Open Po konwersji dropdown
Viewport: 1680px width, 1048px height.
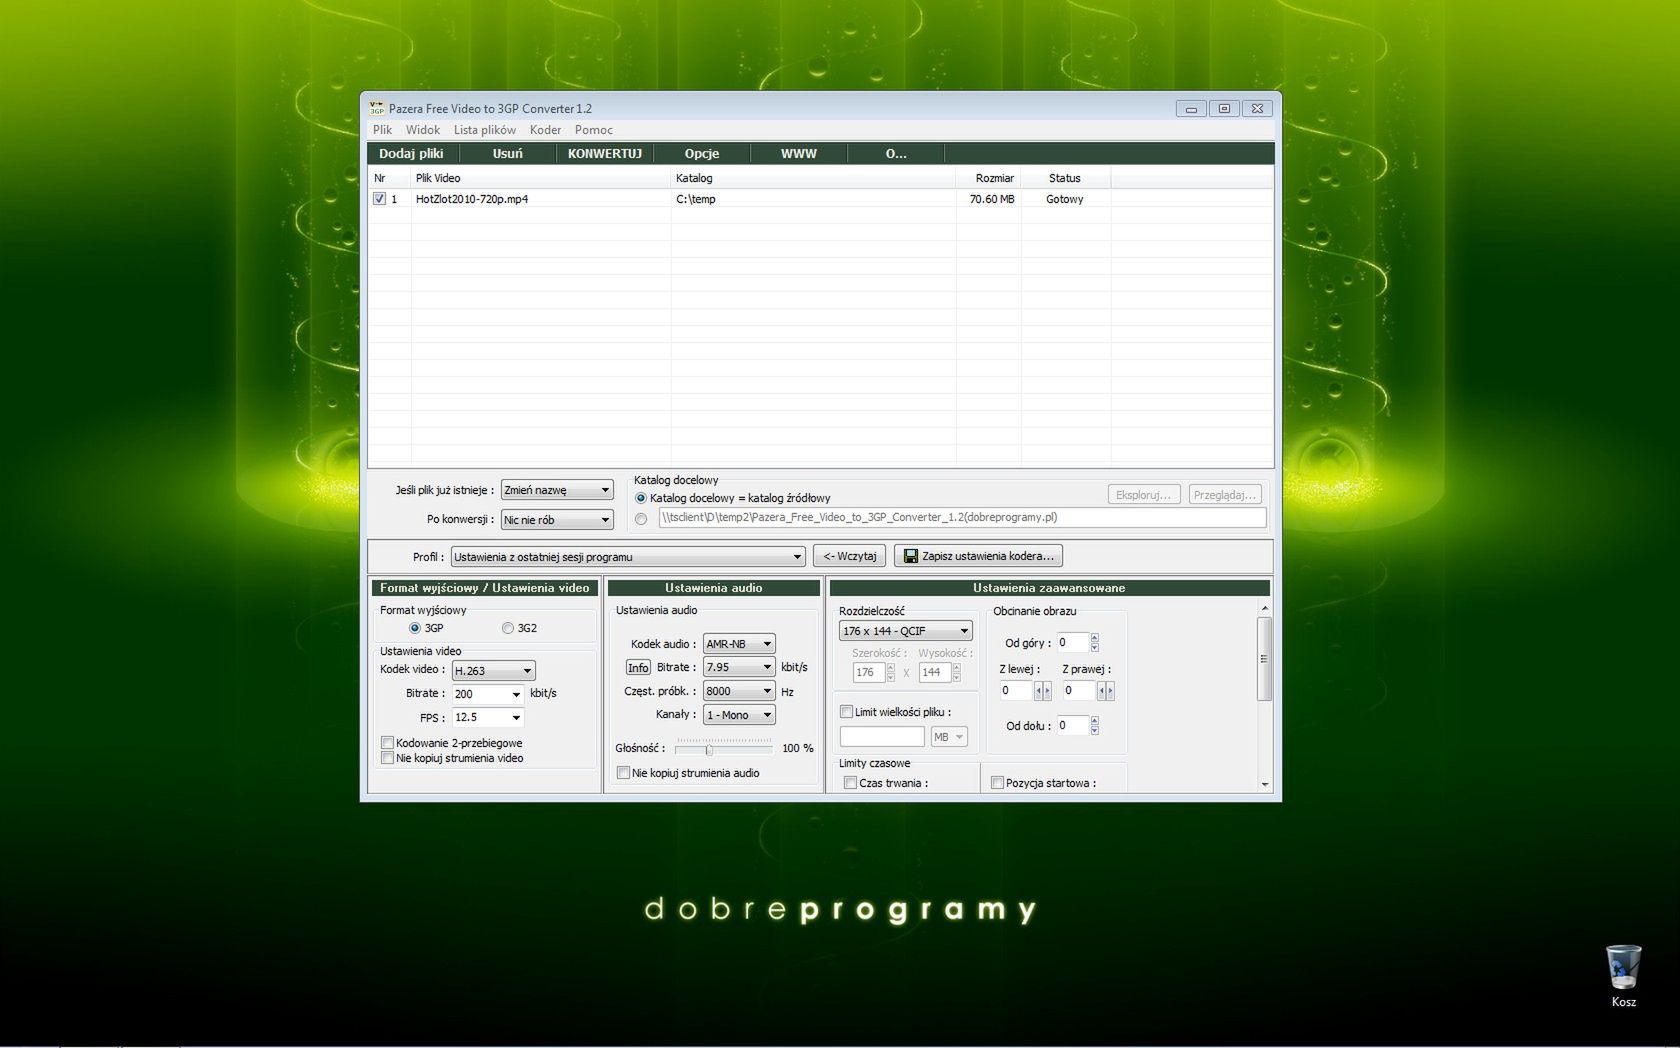click(x=557, y=520)
